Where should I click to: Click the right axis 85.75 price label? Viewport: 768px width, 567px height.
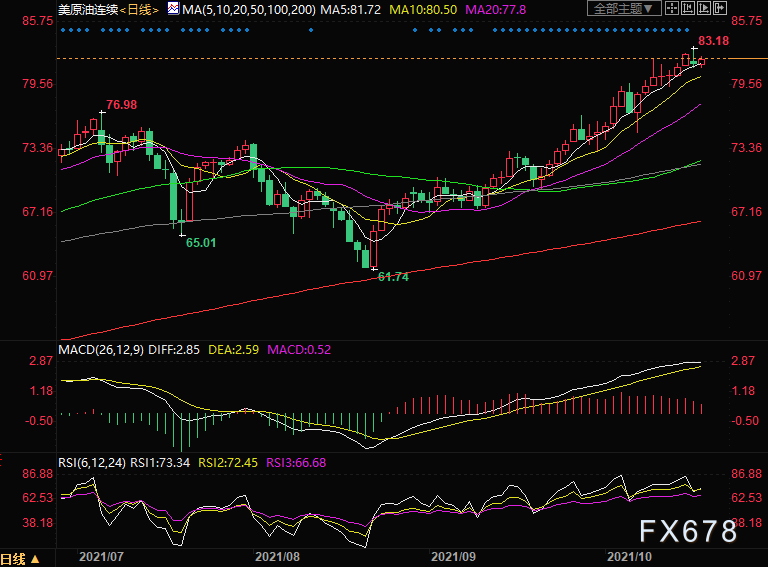[746, 21]
